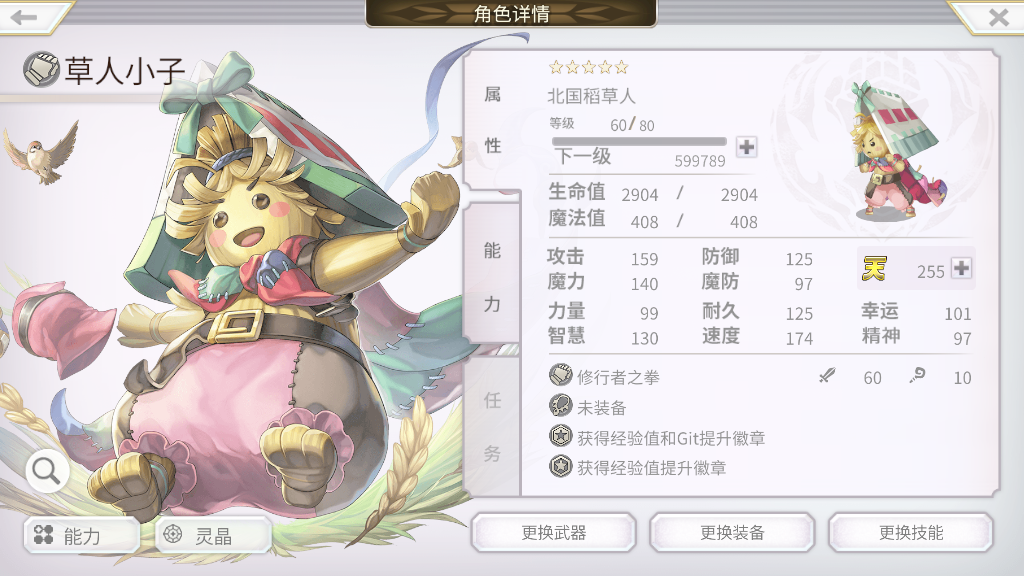Click the fist job icon beside 草人小子
The width and height of the screenshot is (1024, 576).
[x=41, y=70]
